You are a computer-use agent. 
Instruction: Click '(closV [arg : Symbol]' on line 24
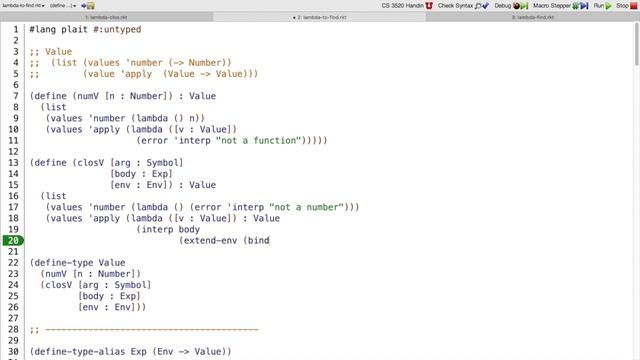pos(96,285)
